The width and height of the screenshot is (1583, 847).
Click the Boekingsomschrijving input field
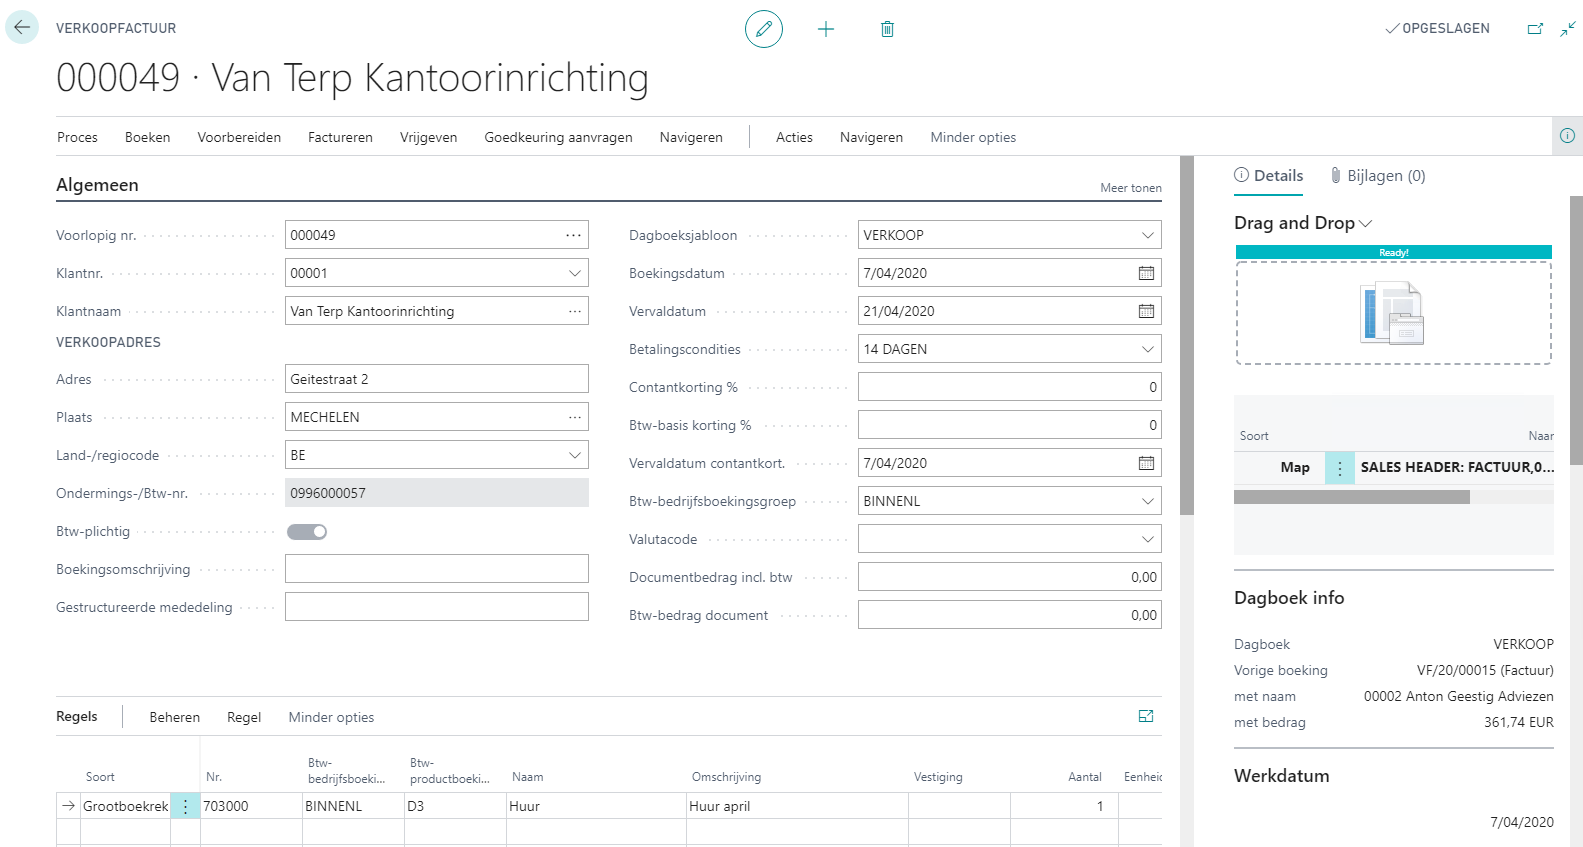[x=436, y=569]
